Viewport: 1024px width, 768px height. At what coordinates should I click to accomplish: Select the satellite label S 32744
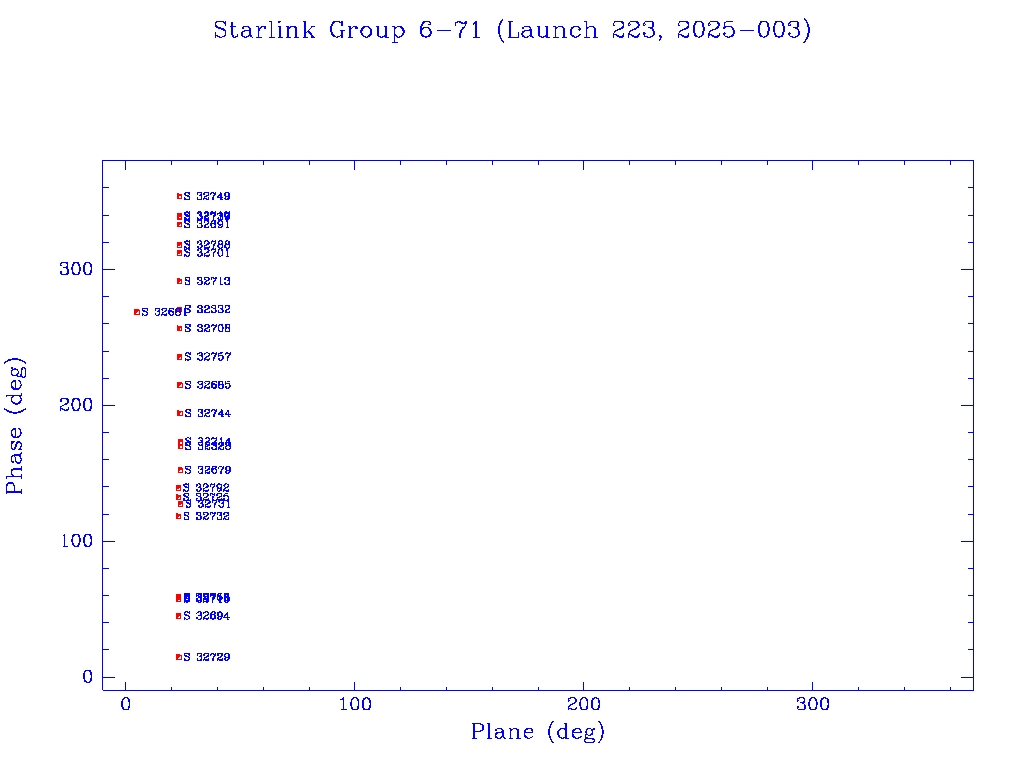pyautogui.click(x=207, y=413)
